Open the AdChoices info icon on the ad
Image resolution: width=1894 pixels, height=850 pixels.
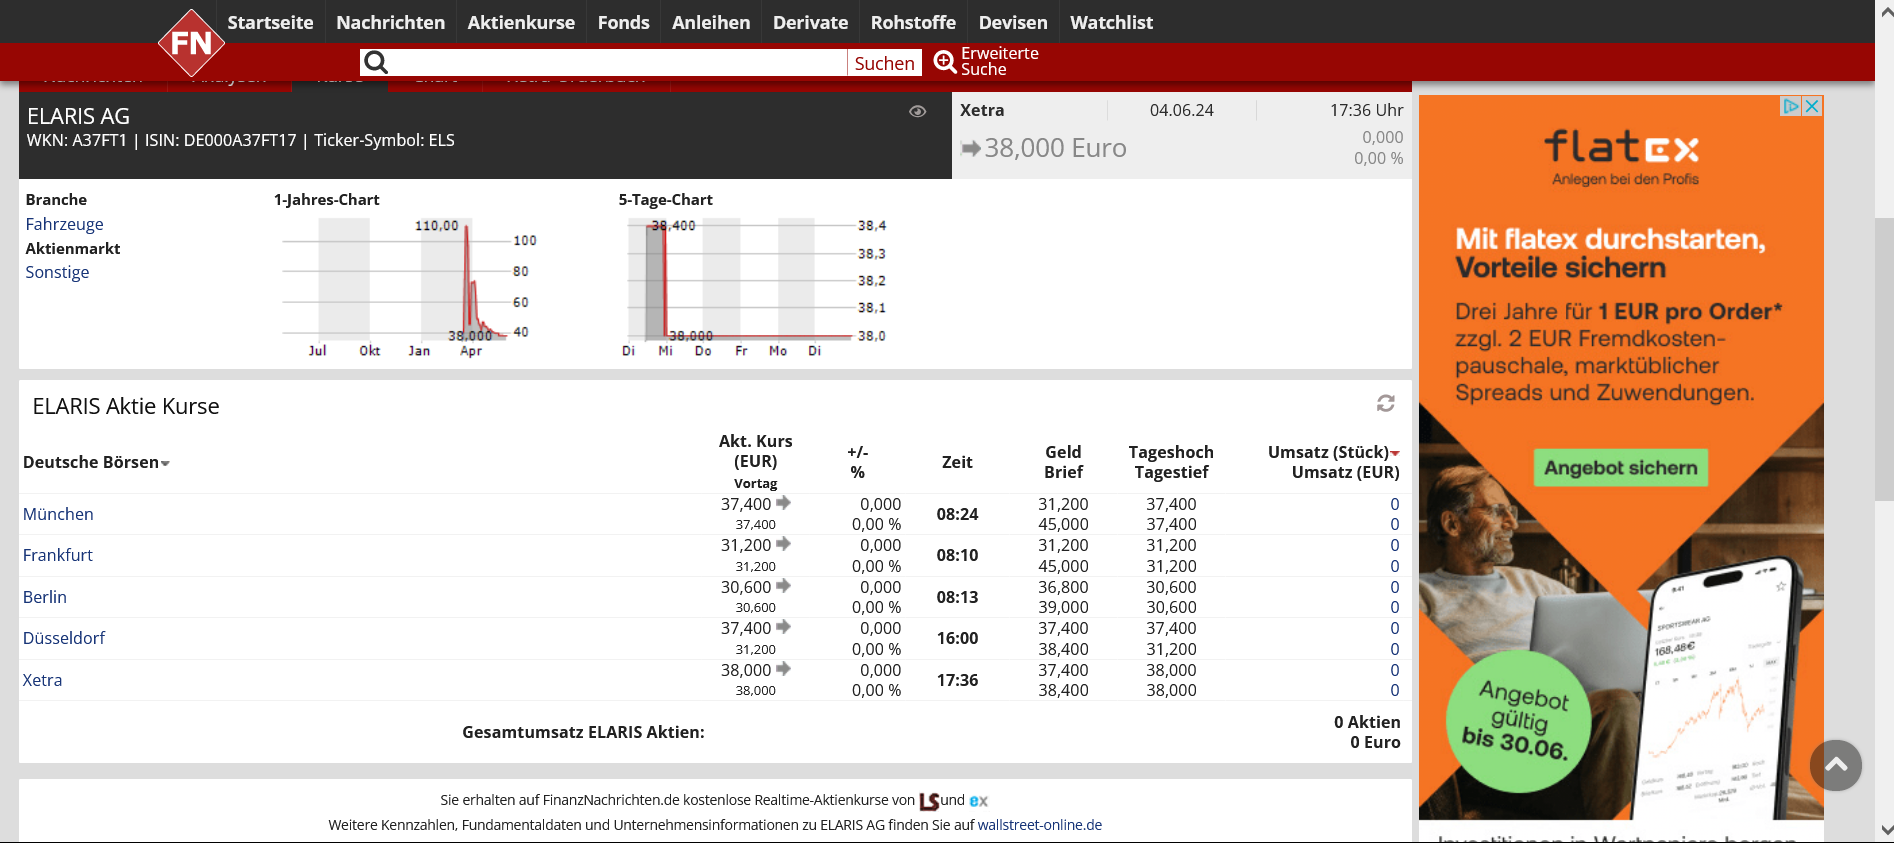[x=1791, y=106]
